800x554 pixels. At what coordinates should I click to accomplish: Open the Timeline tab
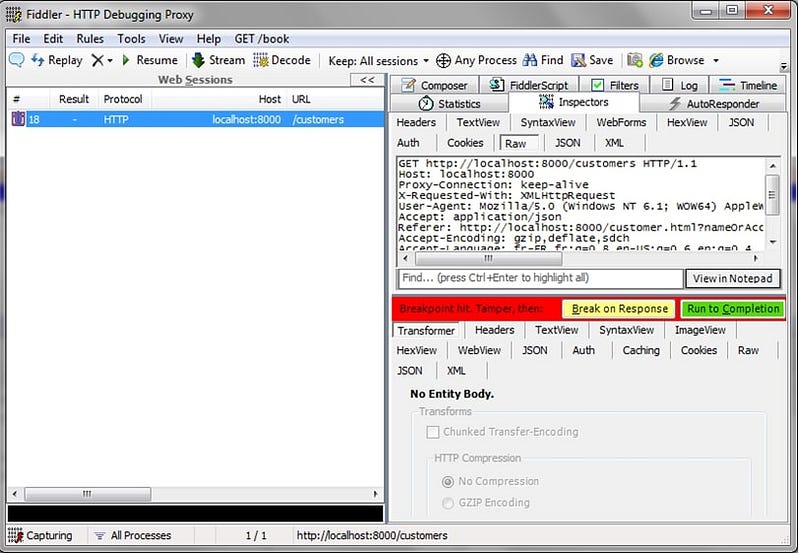[747, 85]
